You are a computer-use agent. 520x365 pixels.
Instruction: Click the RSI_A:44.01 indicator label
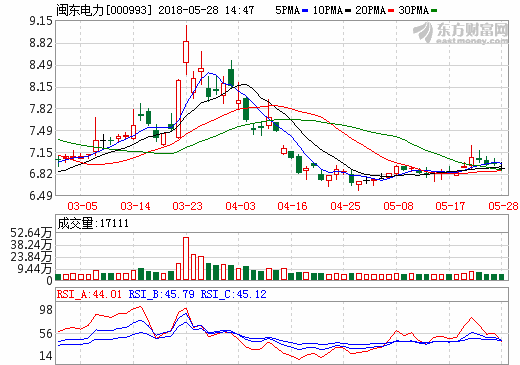tap(89, 294)
